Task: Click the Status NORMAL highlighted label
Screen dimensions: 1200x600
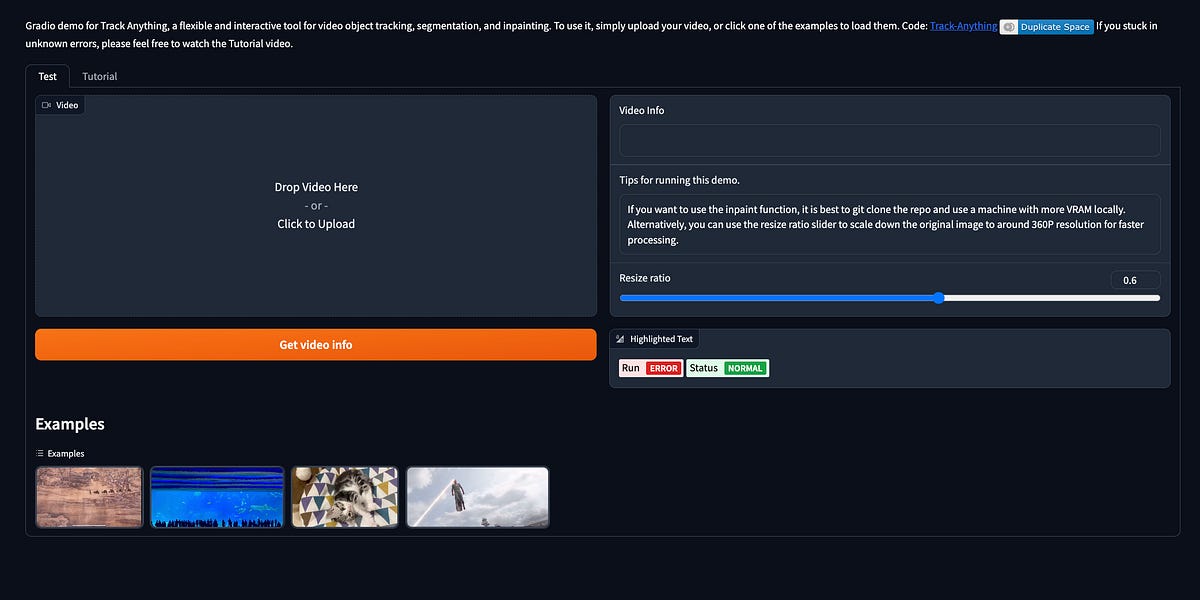Action: click(727, 368)
